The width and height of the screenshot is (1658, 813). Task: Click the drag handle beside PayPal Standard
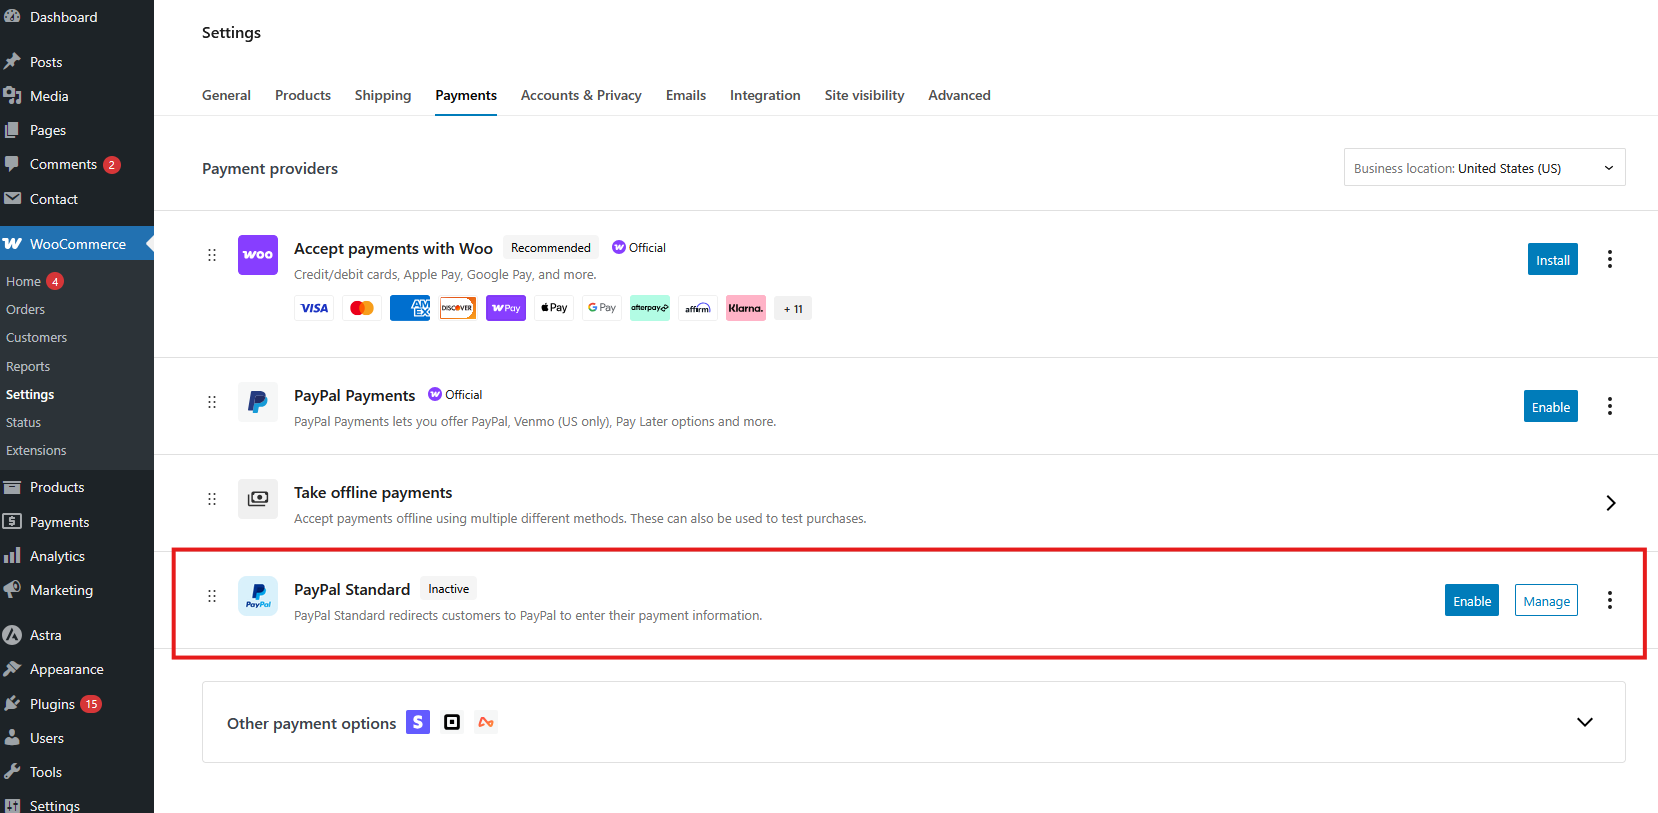[x=212, y=596]
